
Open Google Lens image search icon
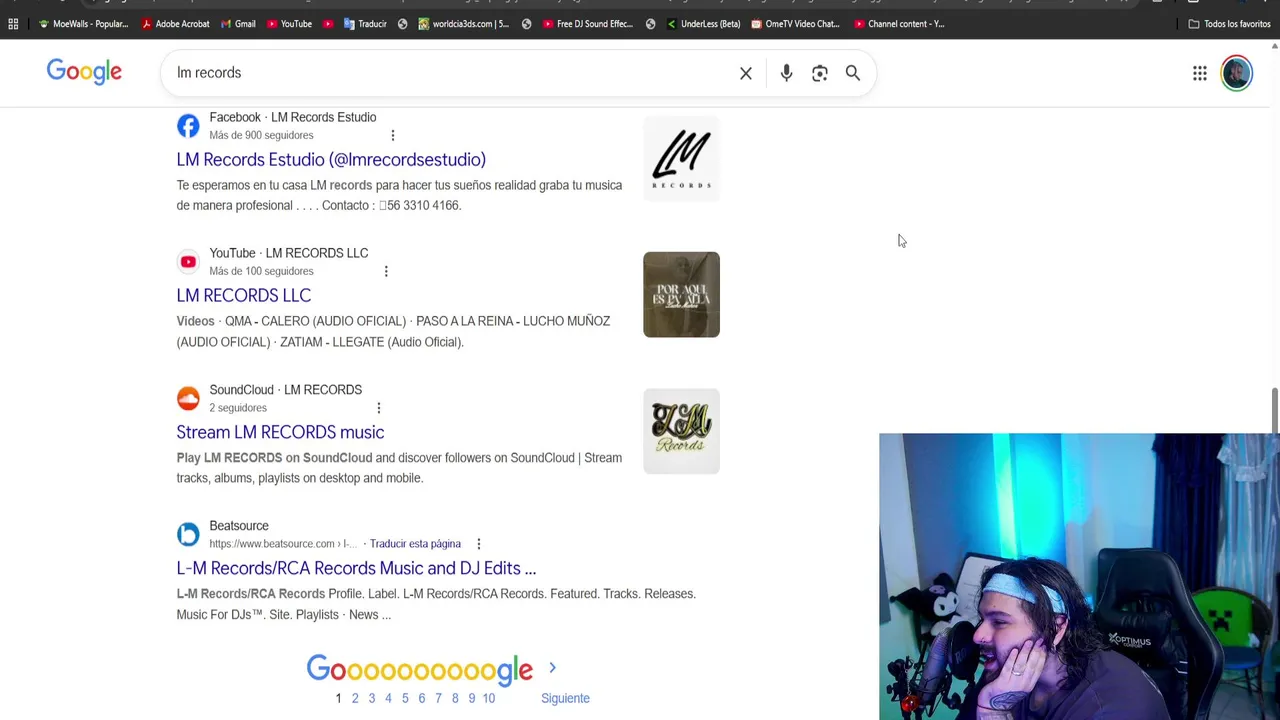coord(820,73)
